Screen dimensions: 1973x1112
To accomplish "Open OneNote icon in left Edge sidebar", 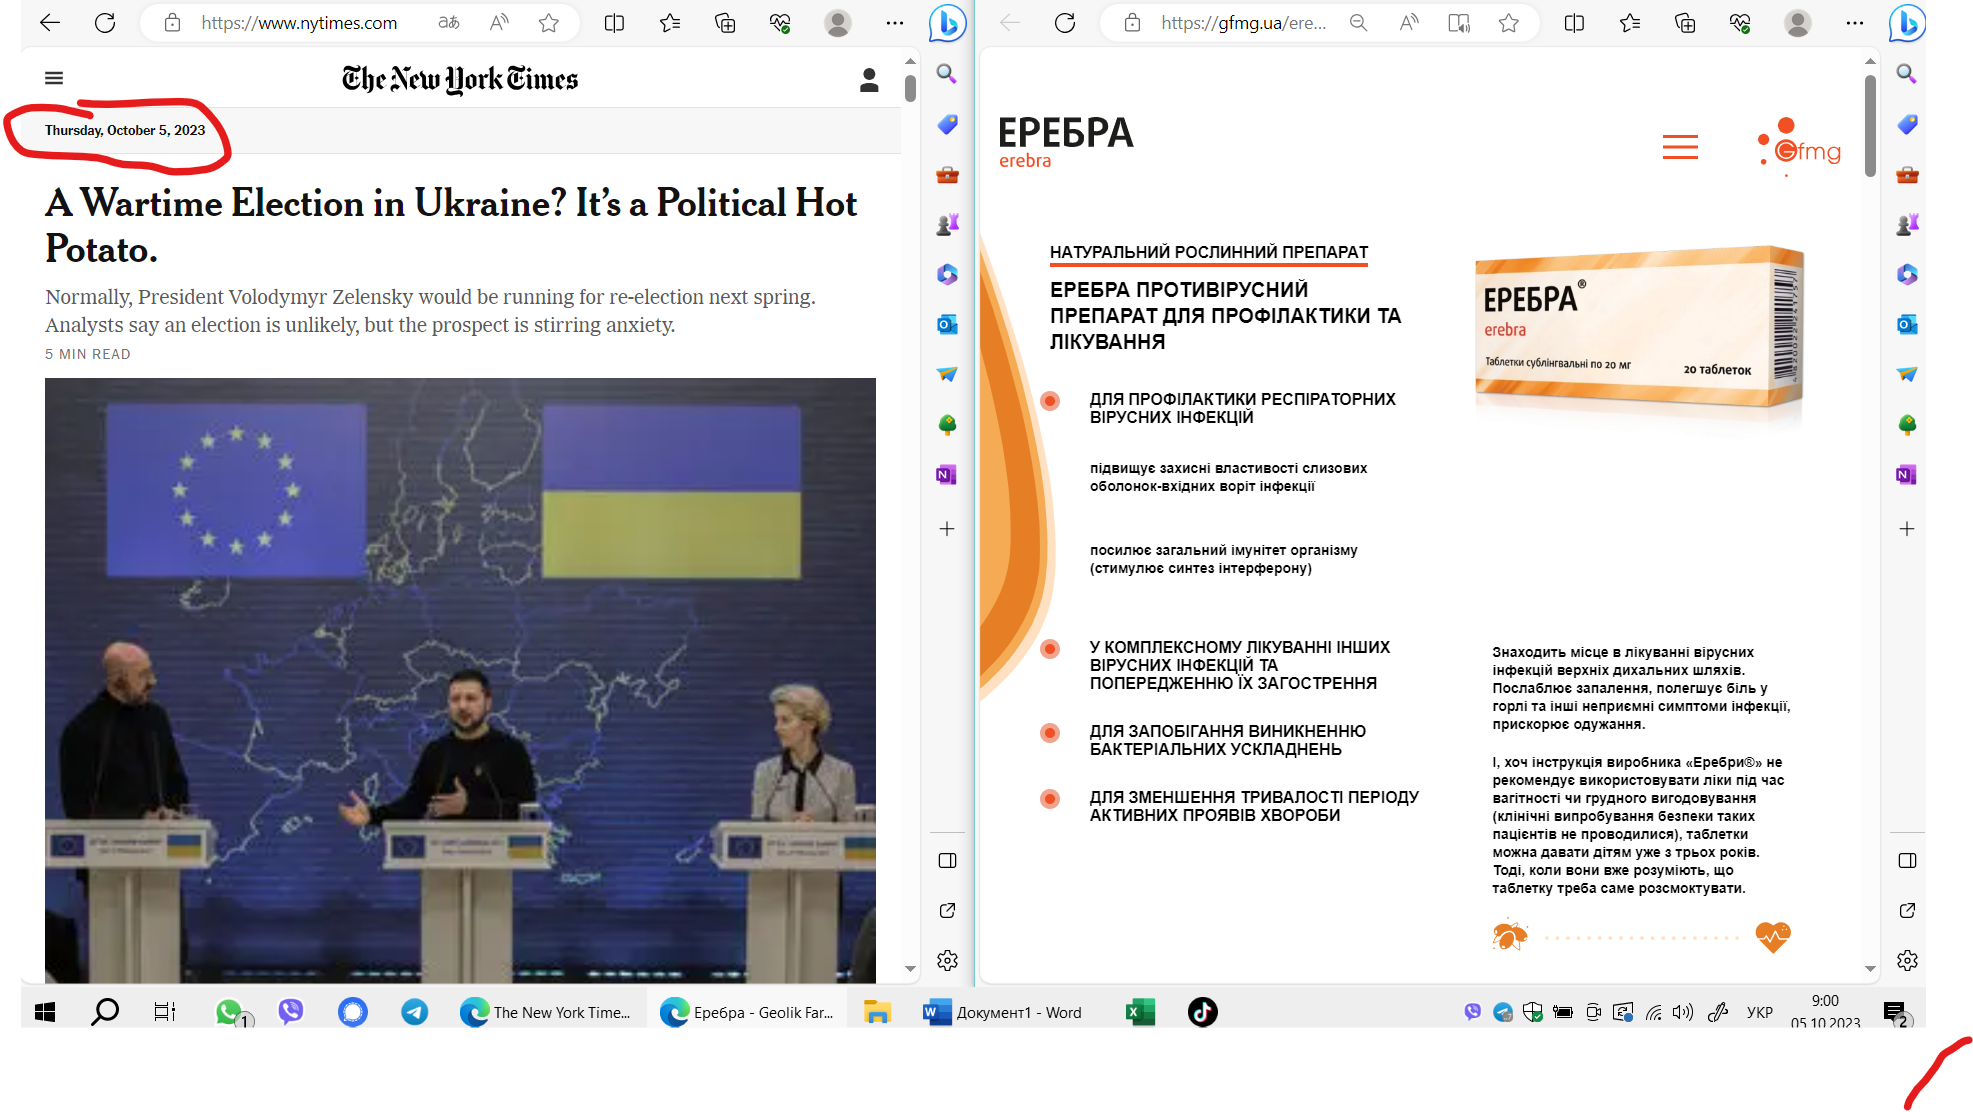I will point(947,474).
